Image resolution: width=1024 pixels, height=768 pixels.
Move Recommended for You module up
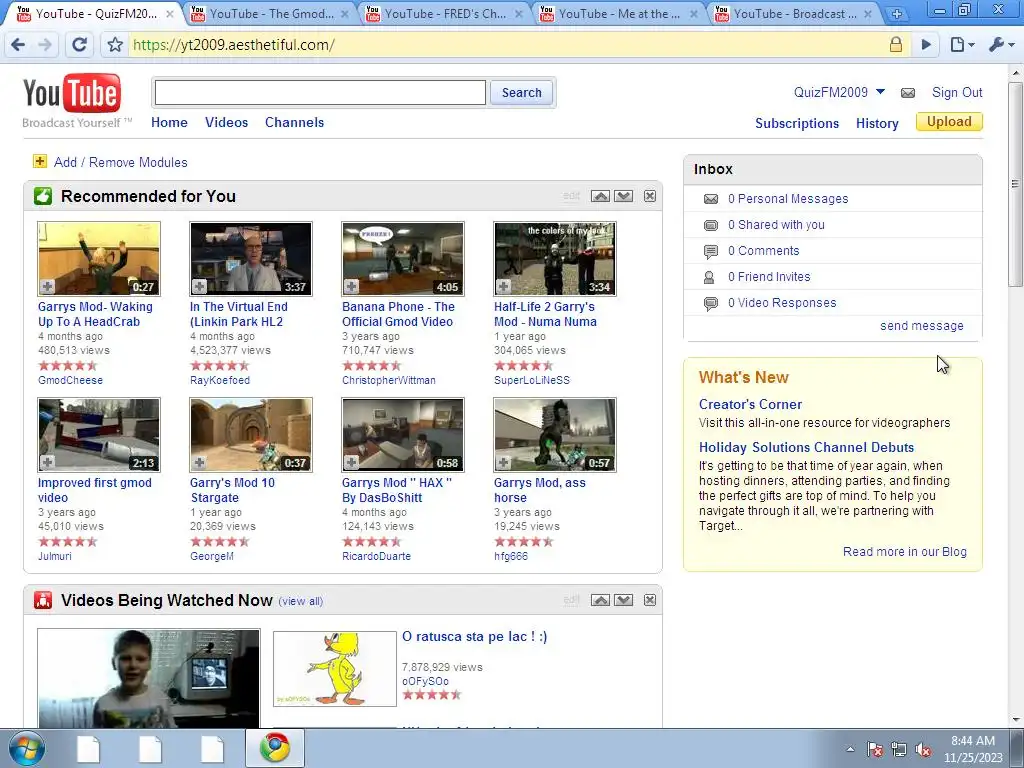pos(600,196)
